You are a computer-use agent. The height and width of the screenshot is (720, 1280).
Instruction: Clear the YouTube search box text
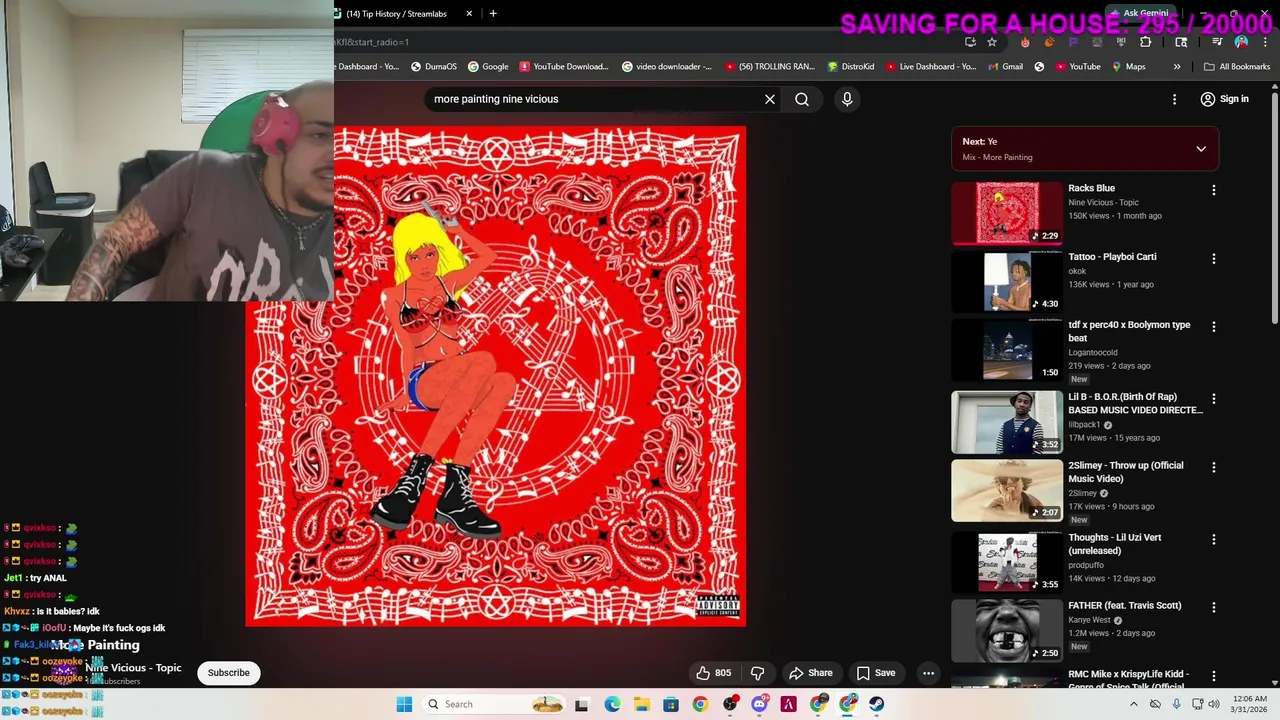pyautogui.click(x=769, y=99)
